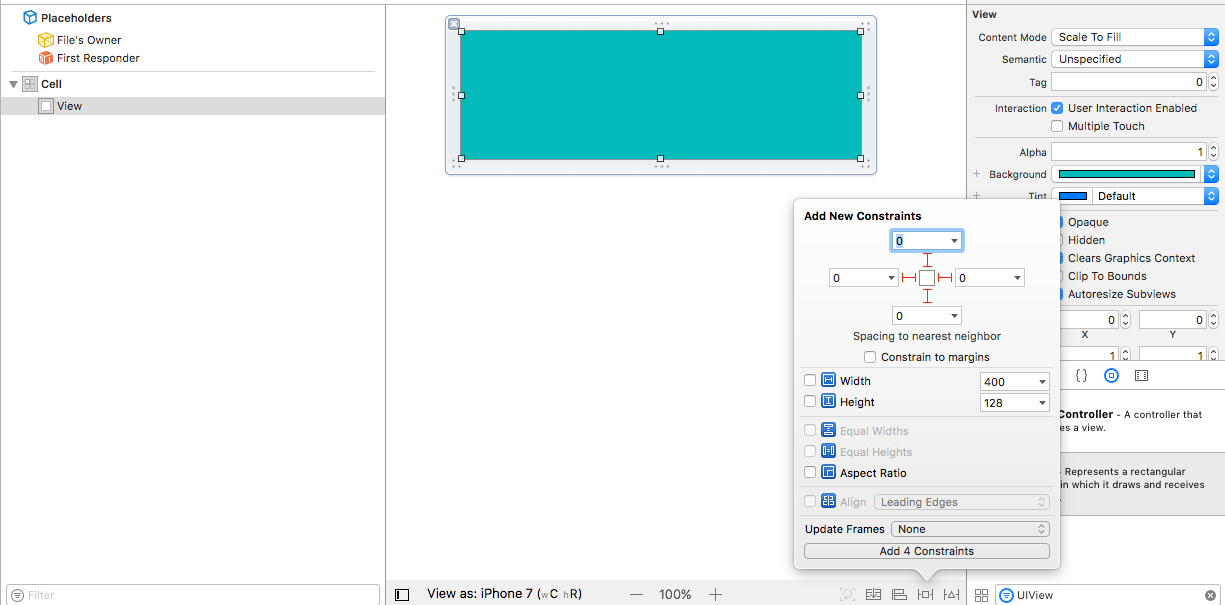Click the close X on the canvas cell

(x=454, y=24)
